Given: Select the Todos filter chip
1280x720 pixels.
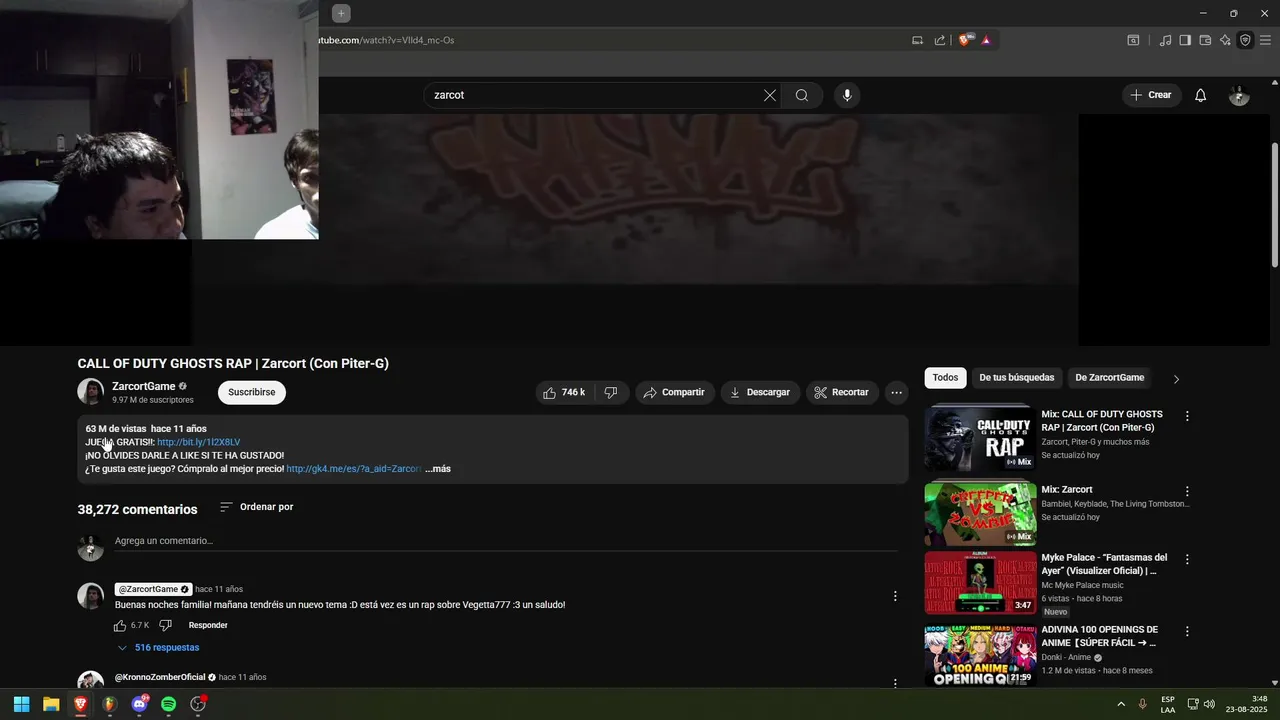Looking at the screenshot, I should (x=945, y=378).
